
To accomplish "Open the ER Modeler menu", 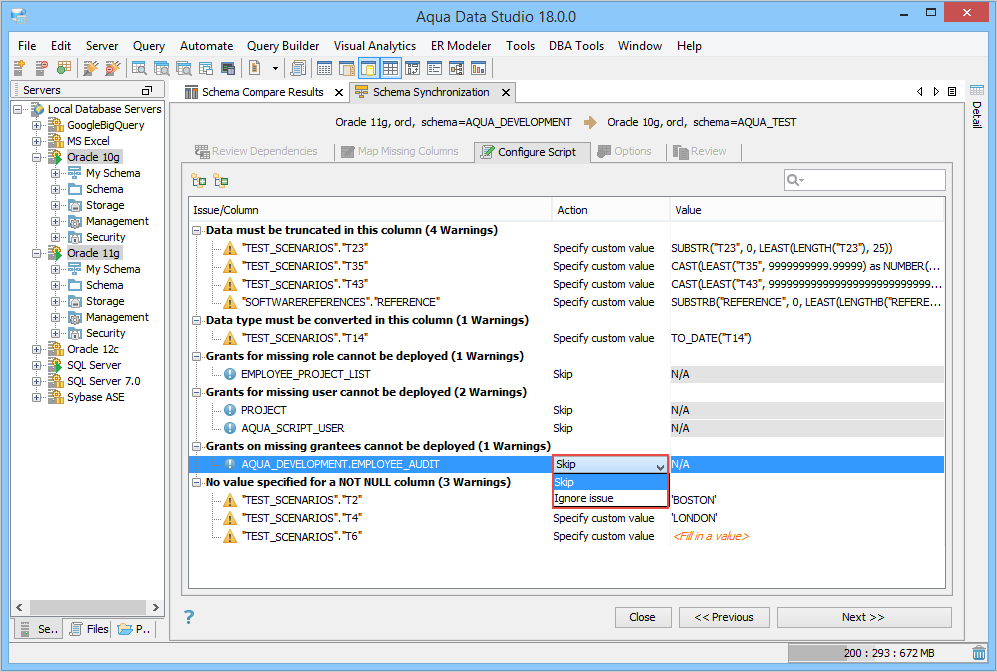I will point(461,46).
